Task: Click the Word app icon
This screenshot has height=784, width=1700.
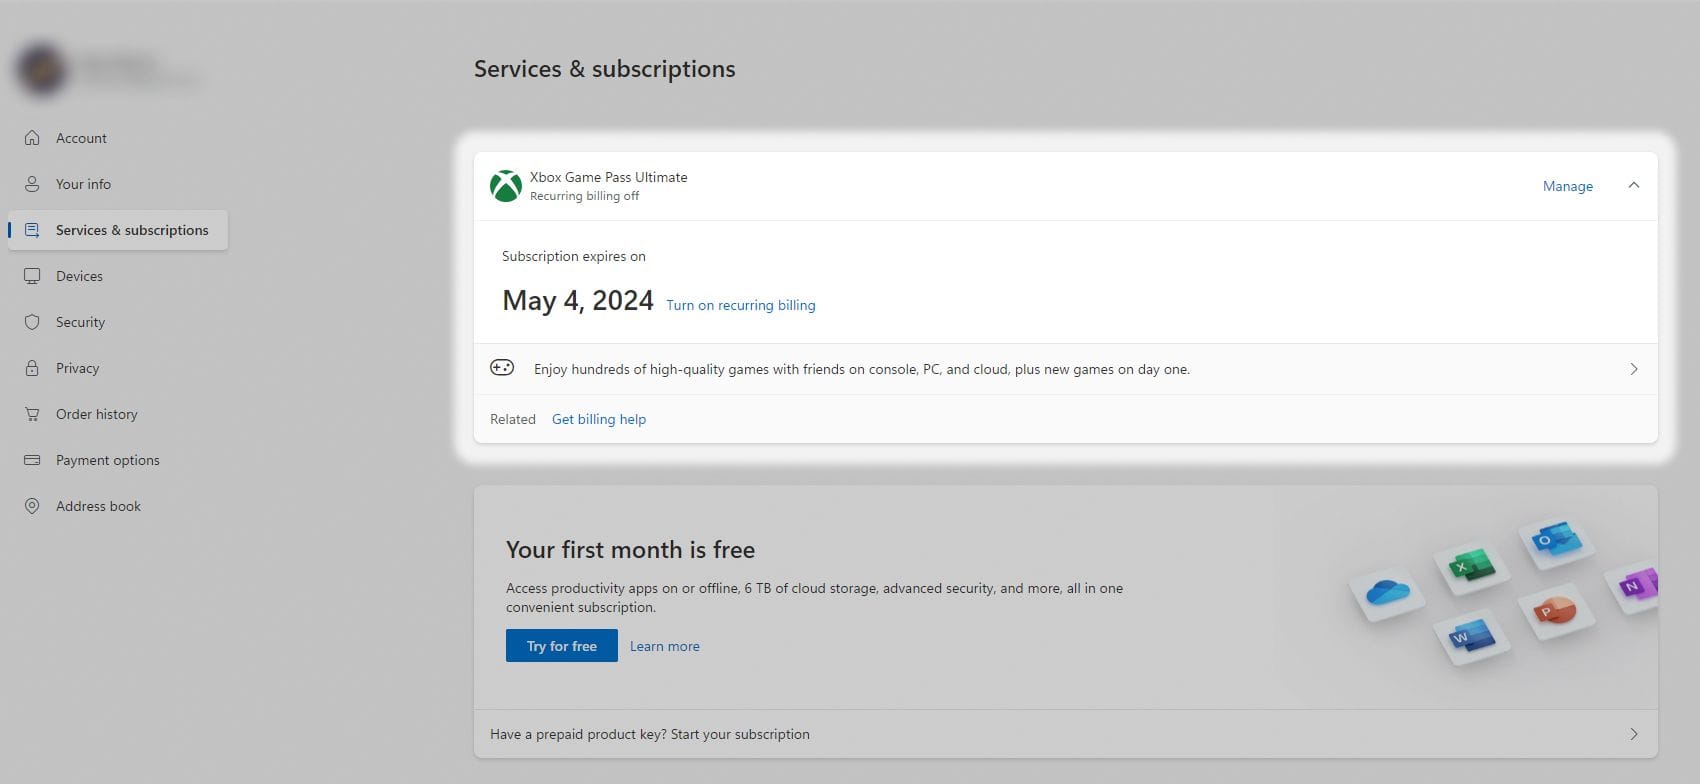Action: [x=1470, y=637]
